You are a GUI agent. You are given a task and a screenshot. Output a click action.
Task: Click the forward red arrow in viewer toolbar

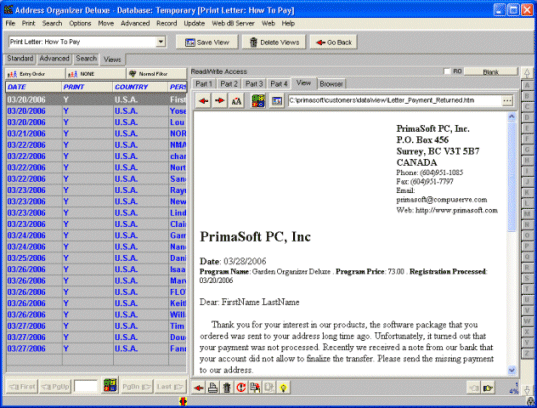coord(220,101)
